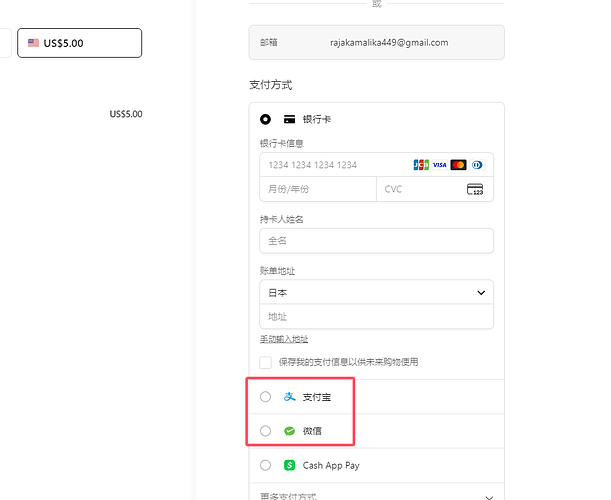Click the WeChat logo icon

pos(290,431)
